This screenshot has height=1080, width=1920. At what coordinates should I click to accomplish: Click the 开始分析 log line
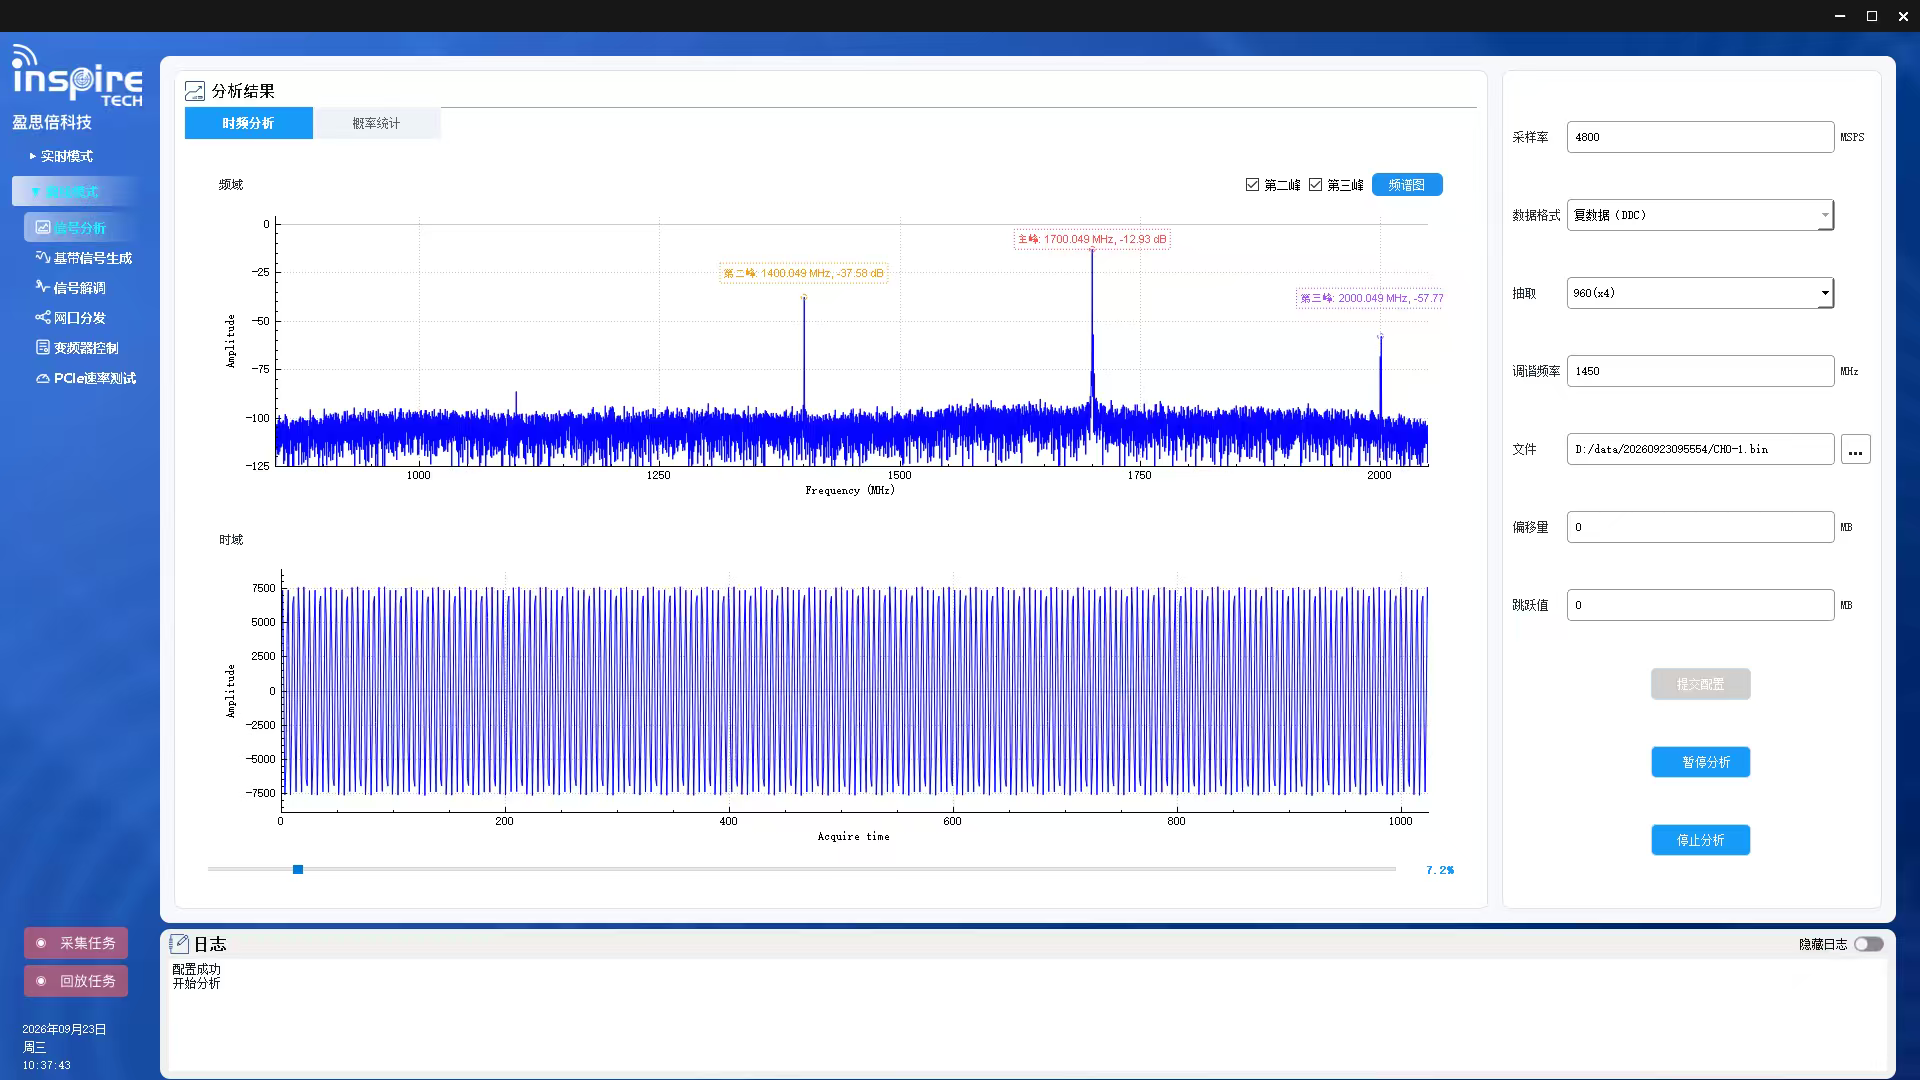click(x=196, y=983)
